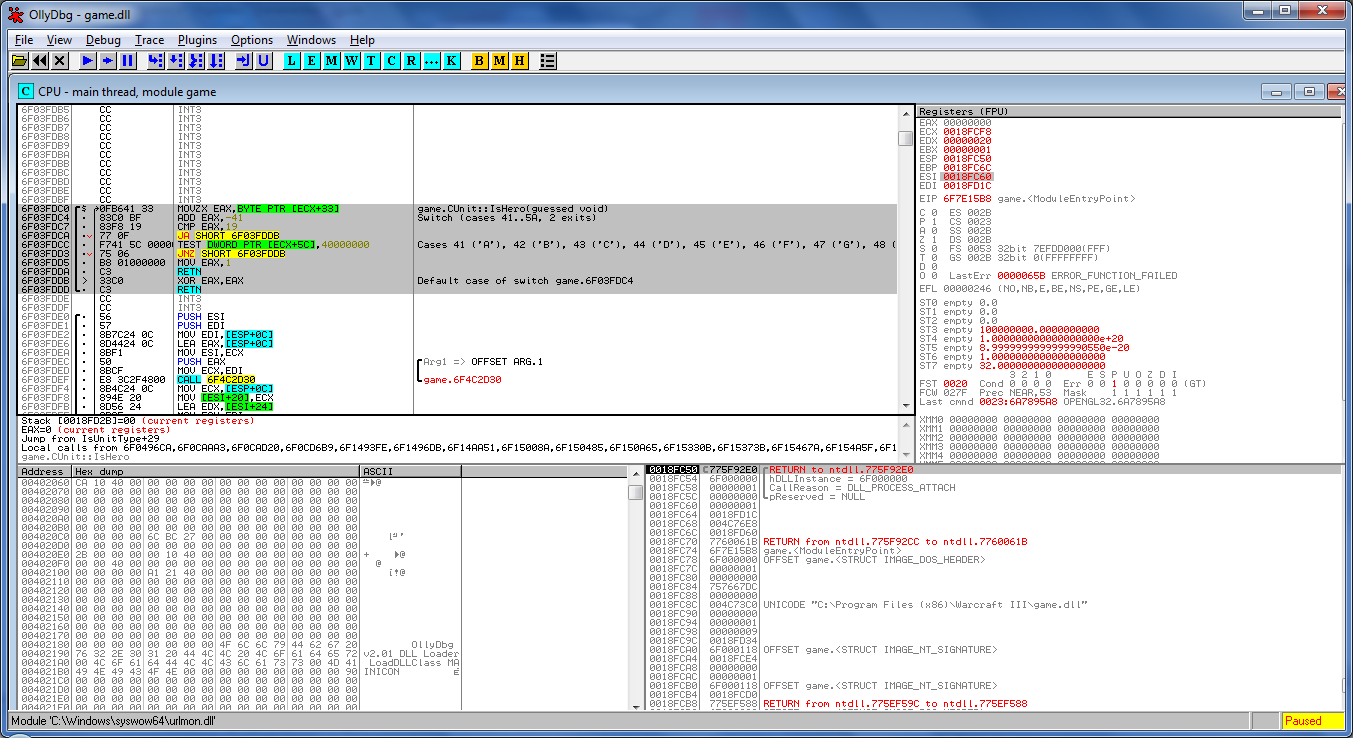1353x738 pixels.
Task: Open a file with the folder icon
Action: click(x=19, y=61)
